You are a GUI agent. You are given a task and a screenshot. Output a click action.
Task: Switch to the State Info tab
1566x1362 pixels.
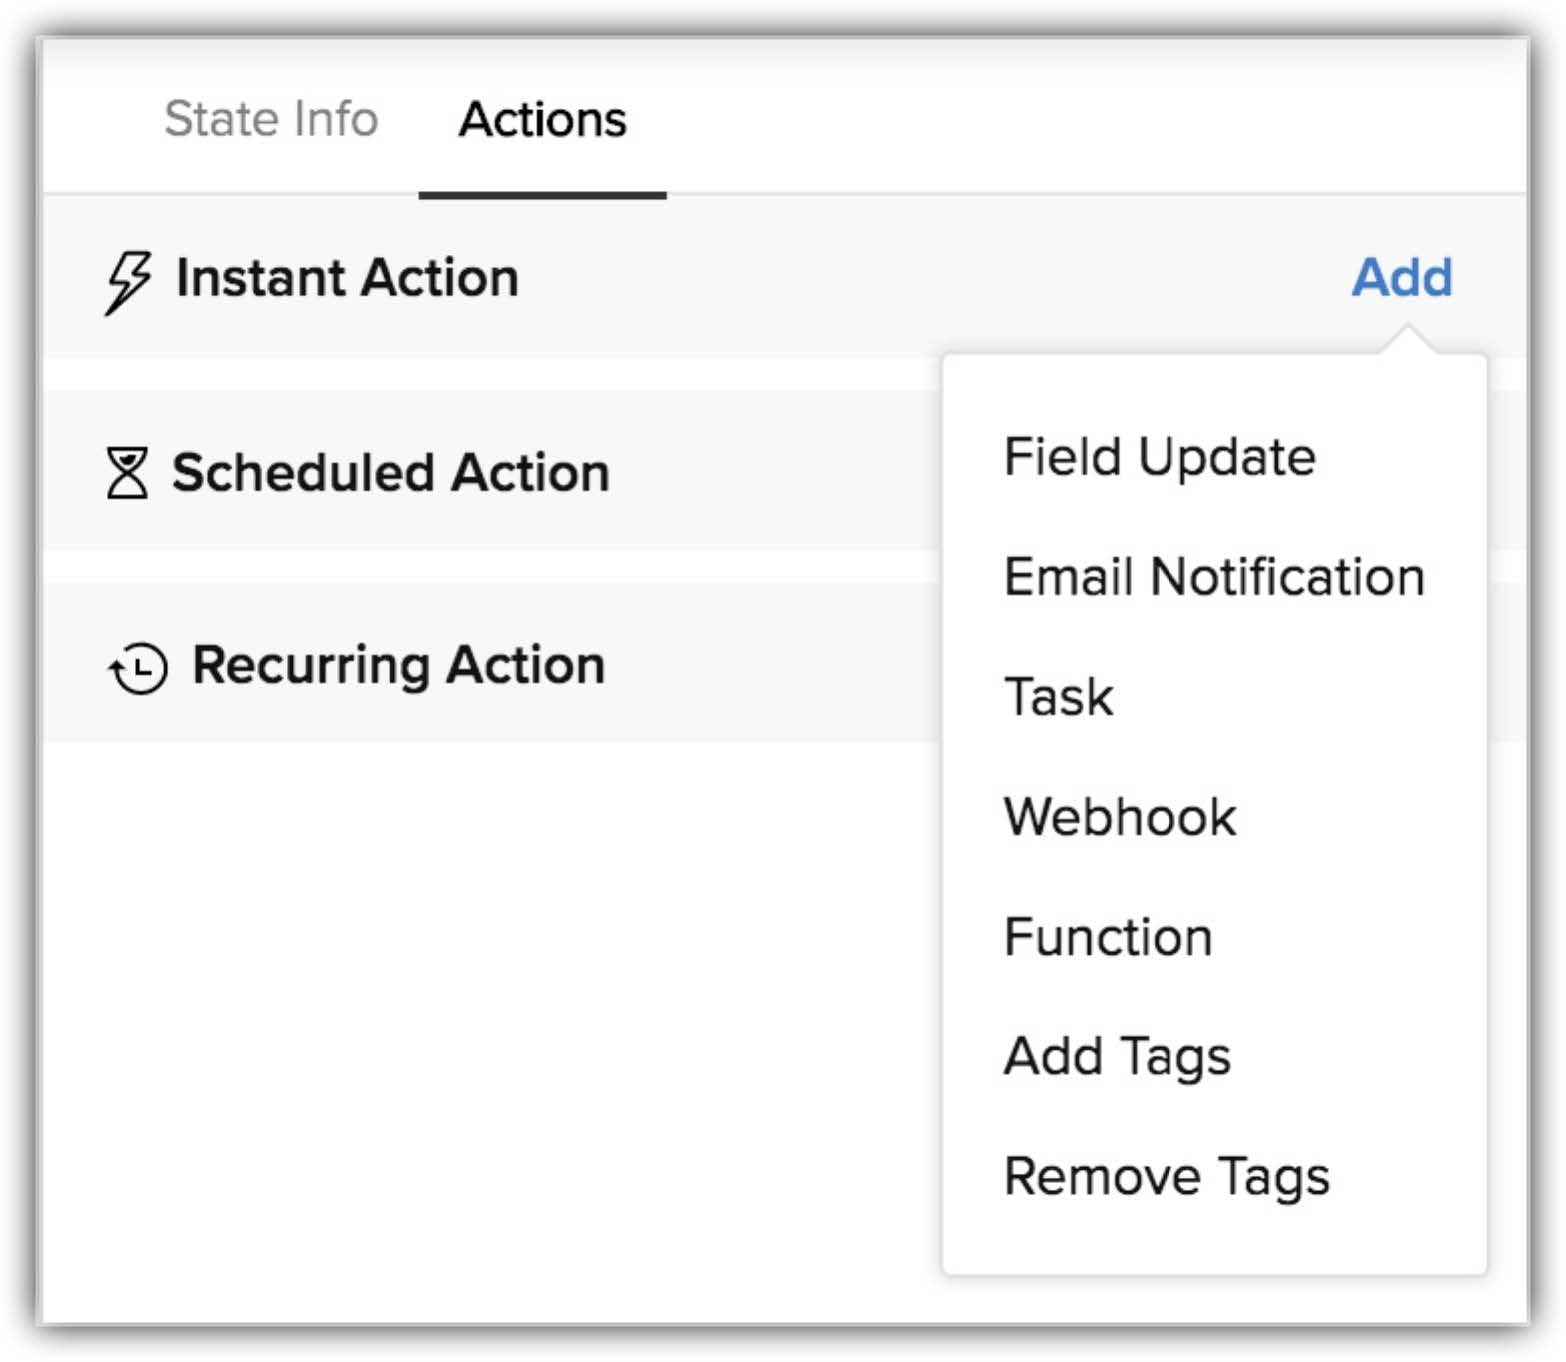[x=271, y=119]
